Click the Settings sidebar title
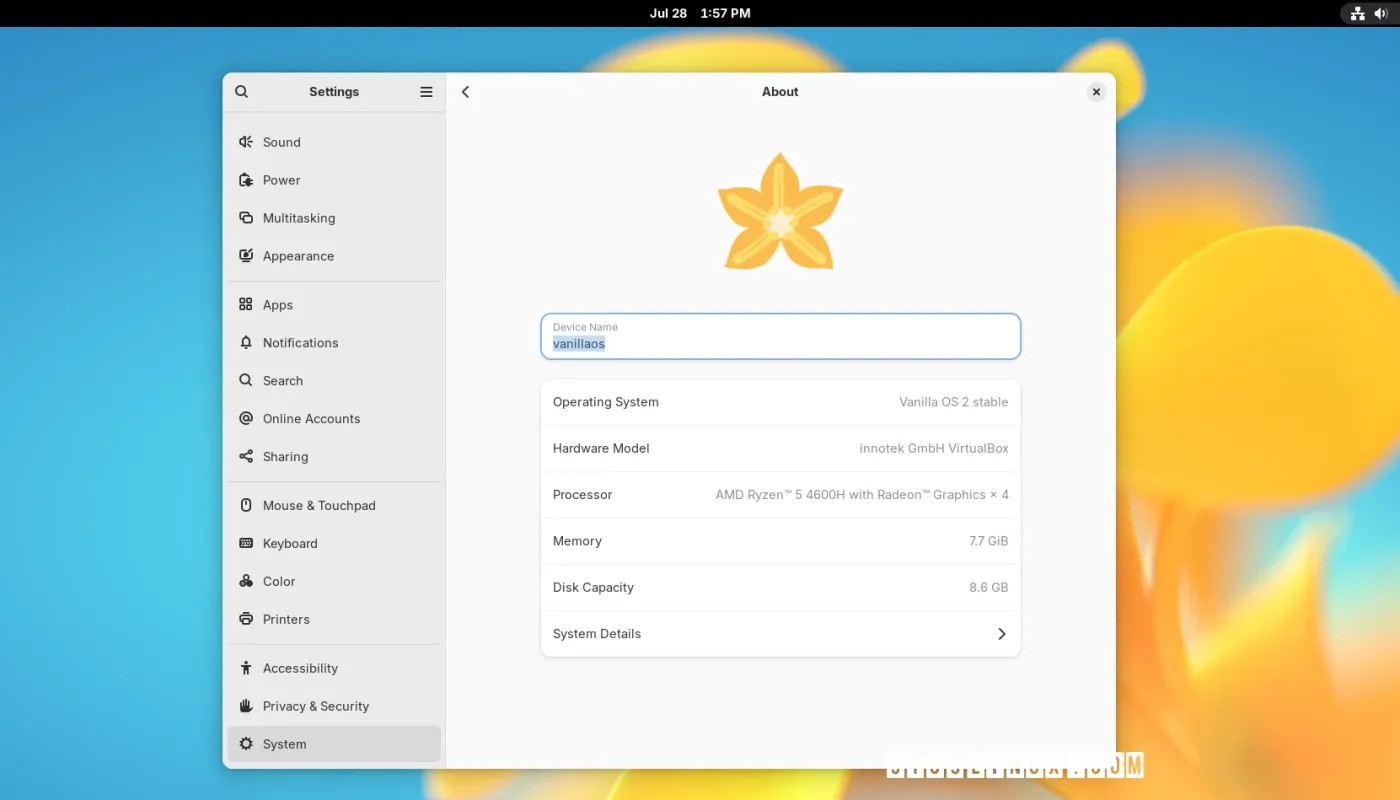The height and width of the screenshot is (800, 1400). point(334,91)
